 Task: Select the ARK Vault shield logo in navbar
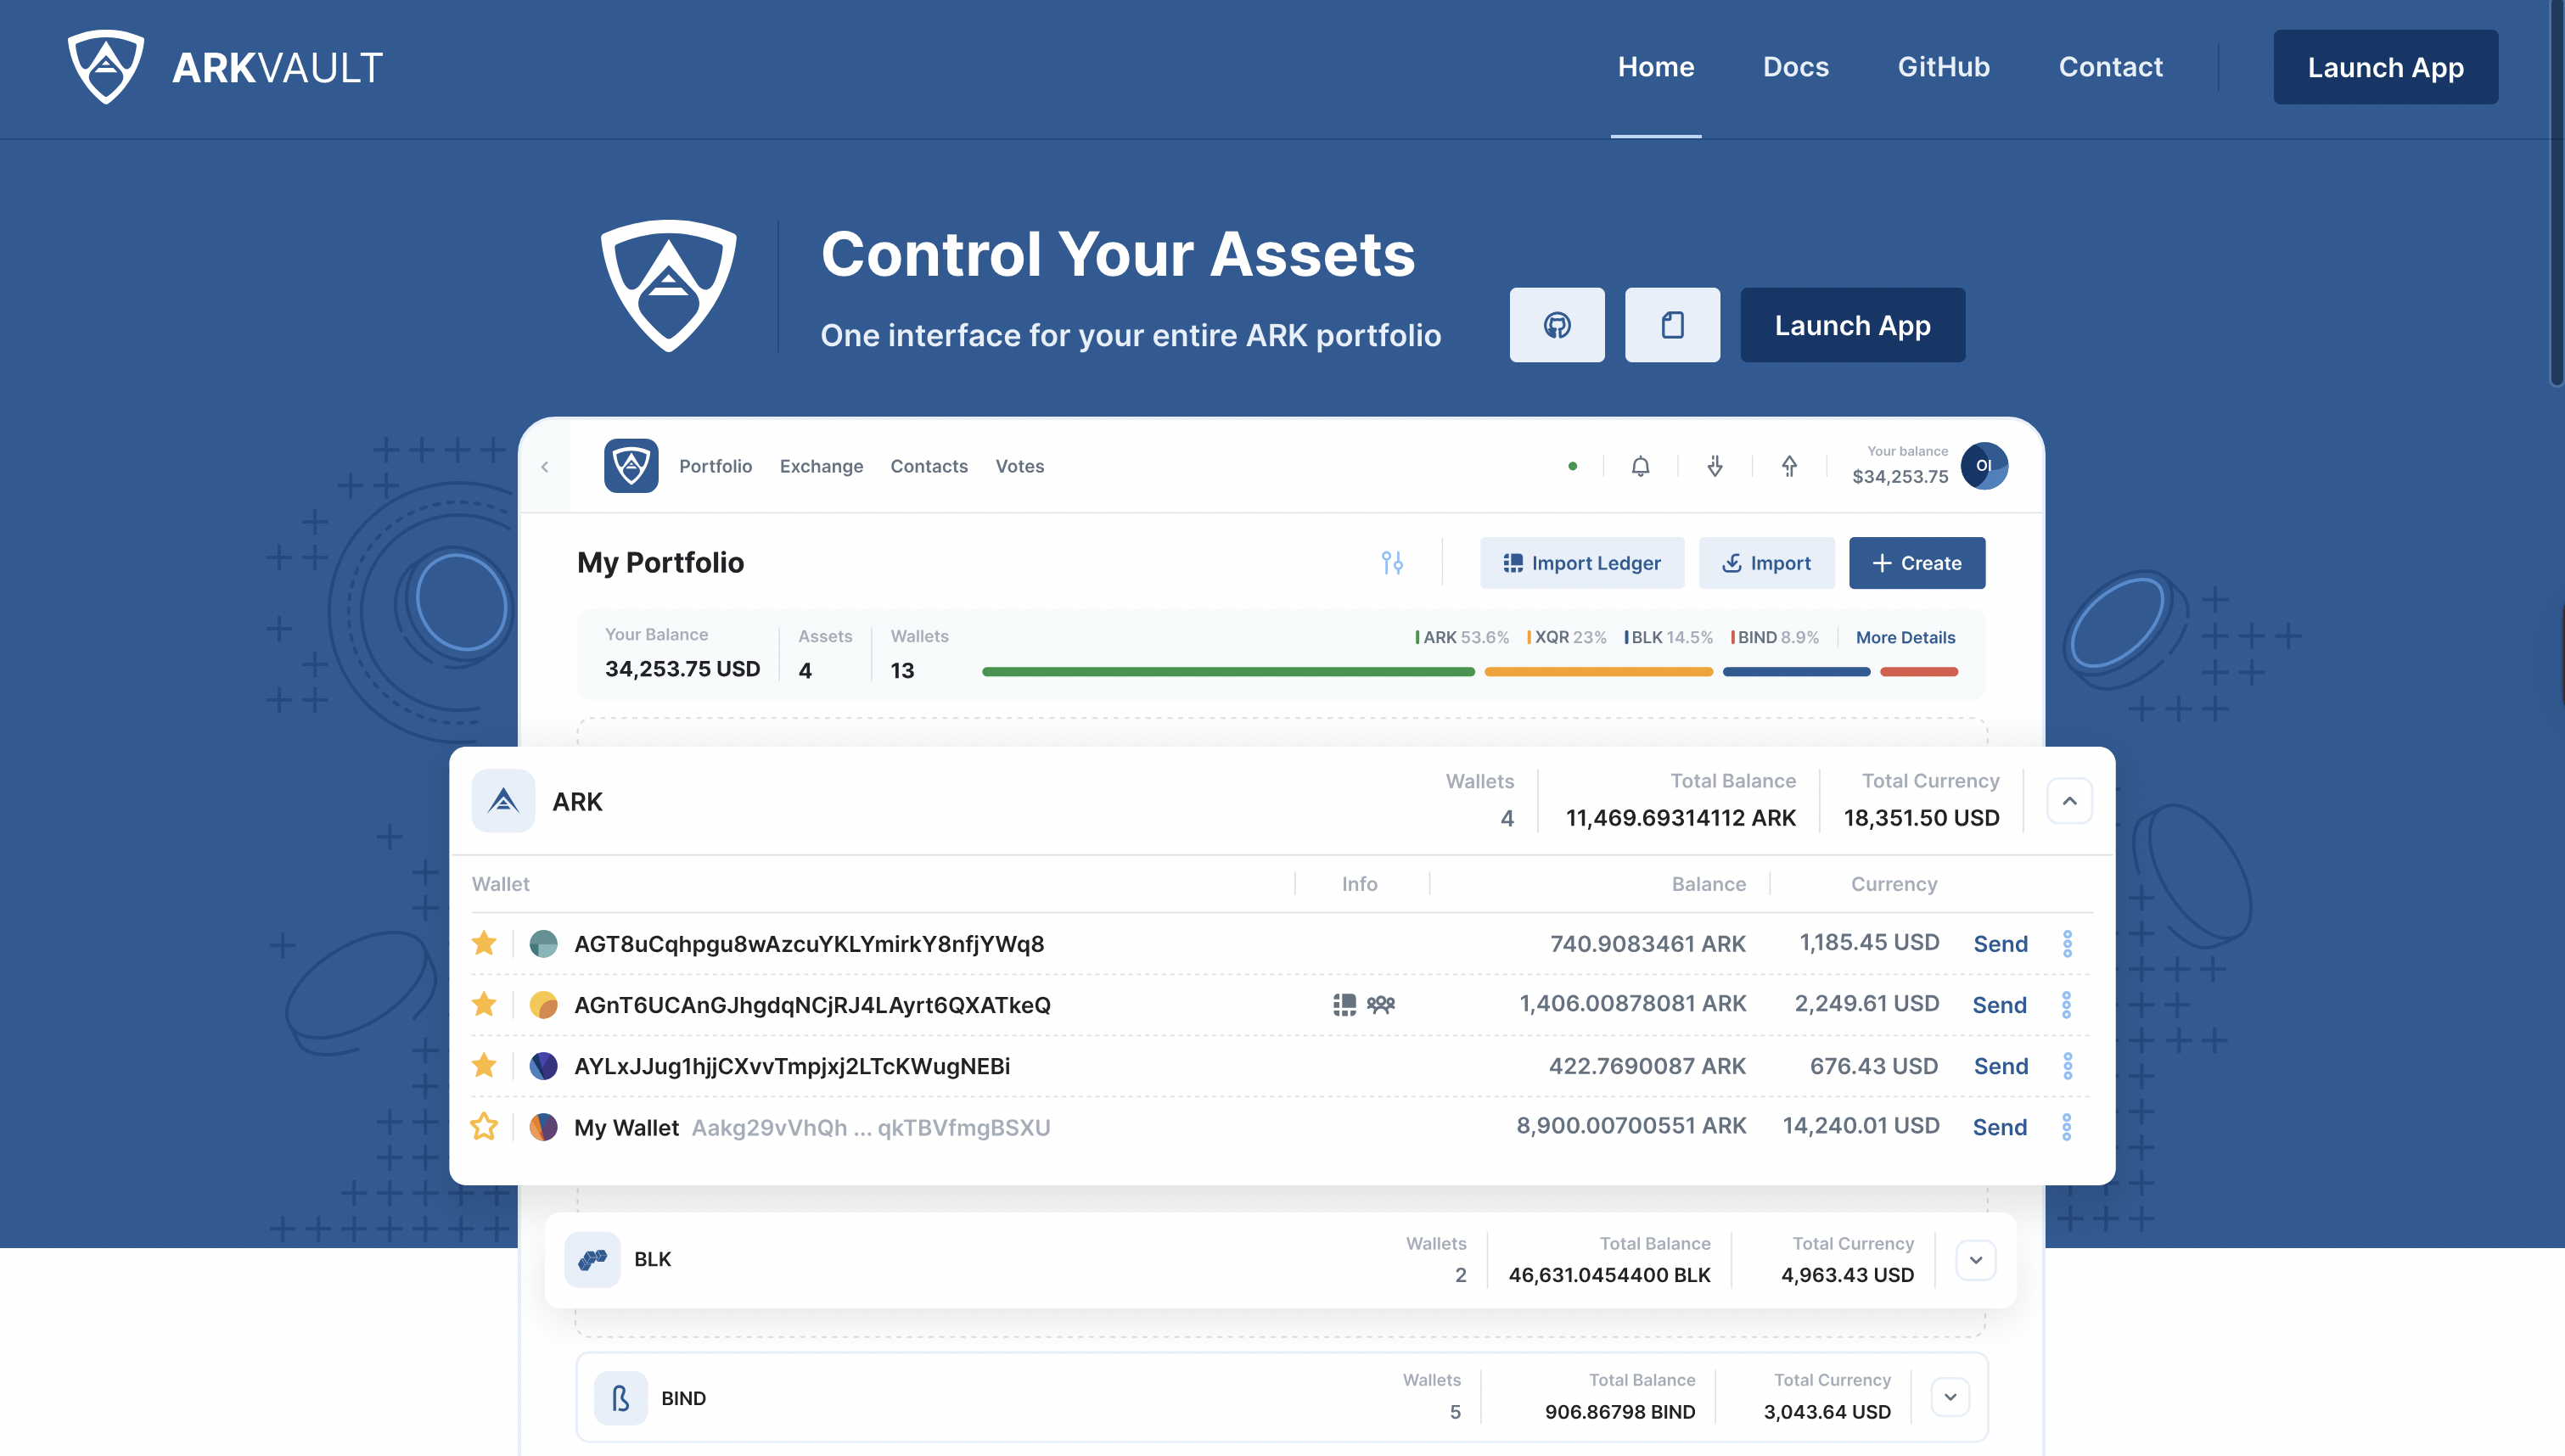click(106, 67)
